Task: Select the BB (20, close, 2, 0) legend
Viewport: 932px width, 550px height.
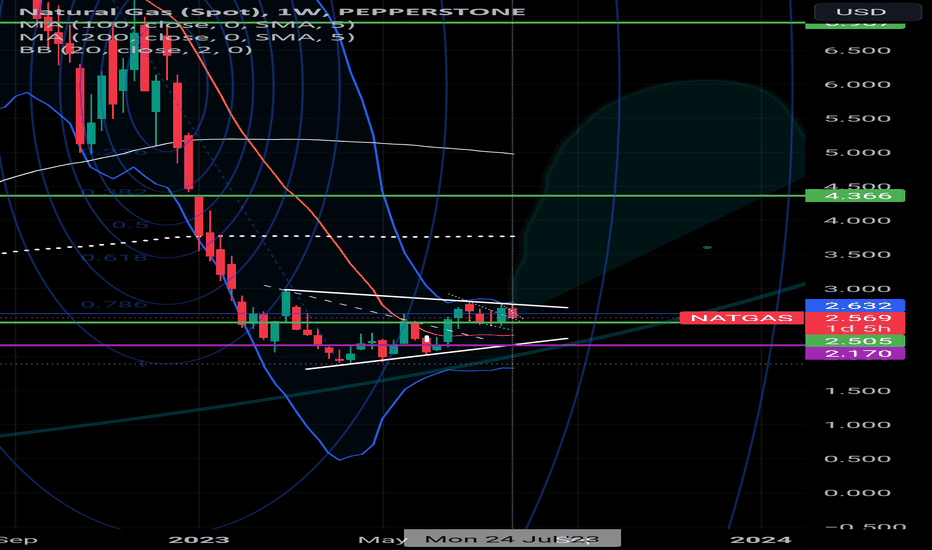Action: click(136, 49)
